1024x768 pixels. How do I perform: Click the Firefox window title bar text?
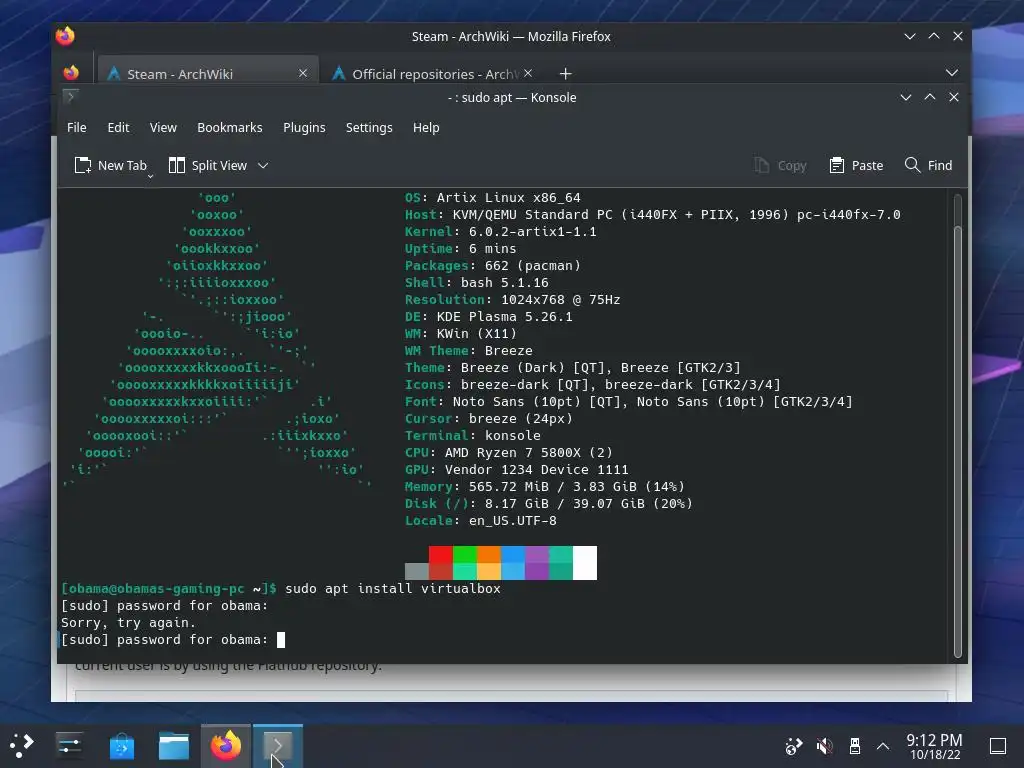(x=511, y=37)
